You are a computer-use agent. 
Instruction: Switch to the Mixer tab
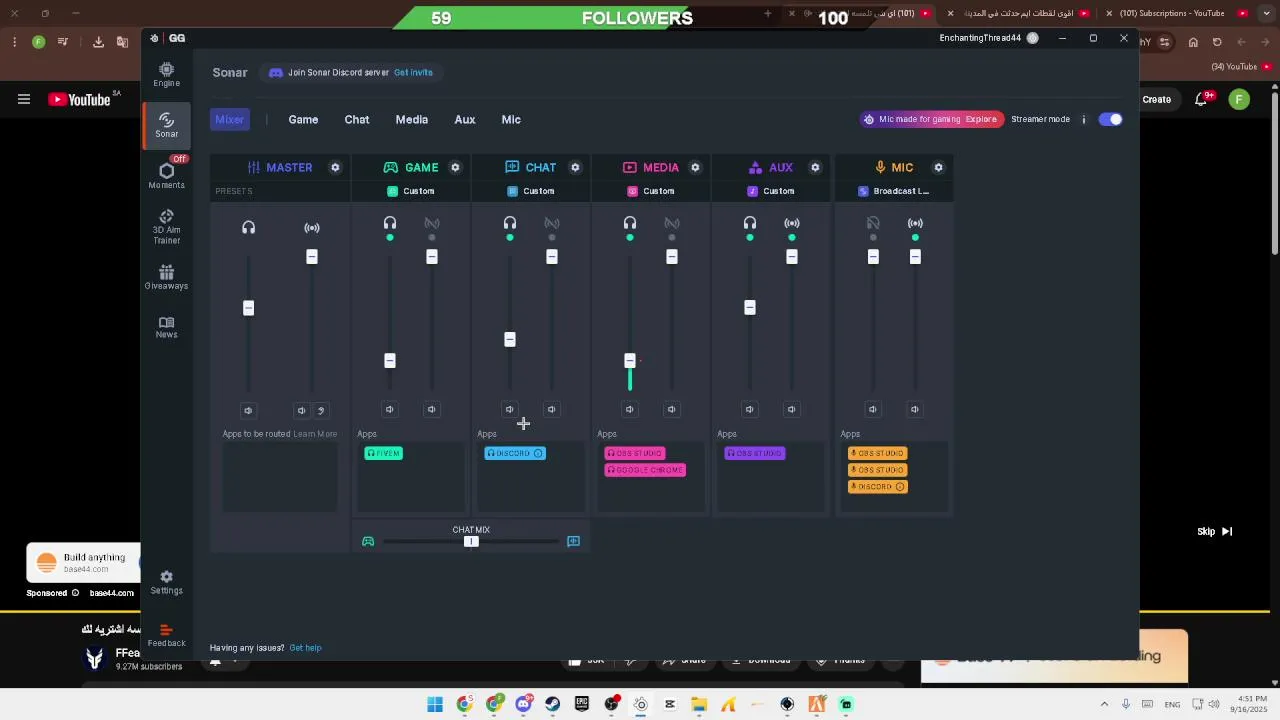[x=229, y=120]
